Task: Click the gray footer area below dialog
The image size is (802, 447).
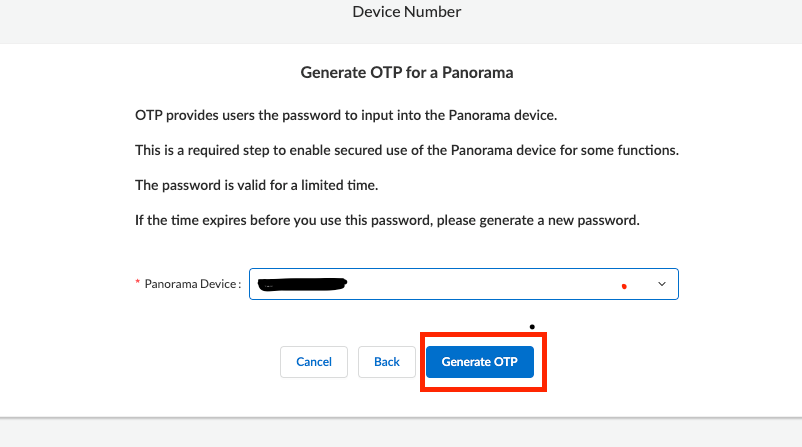Action: coord(400,433)
